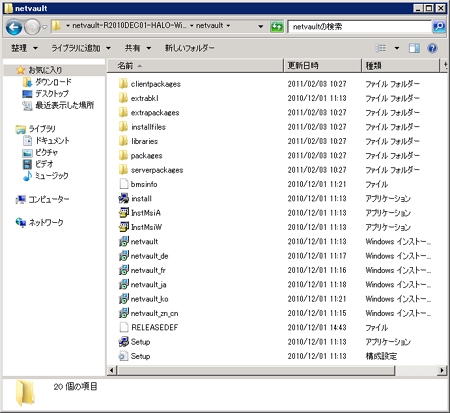Image resolution: width=450 pixels, height=413 pixels.
Task: Open the ビデオ library
Action: (44, 164)
